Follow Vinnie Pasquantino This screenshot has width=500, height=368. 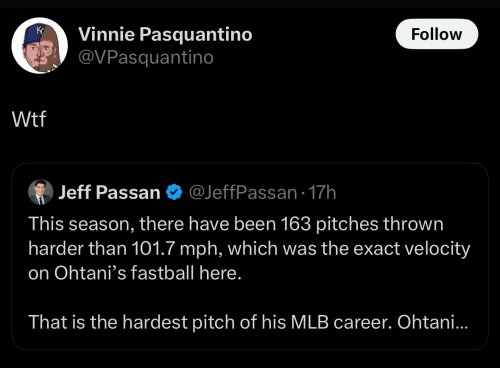(437, 34)
